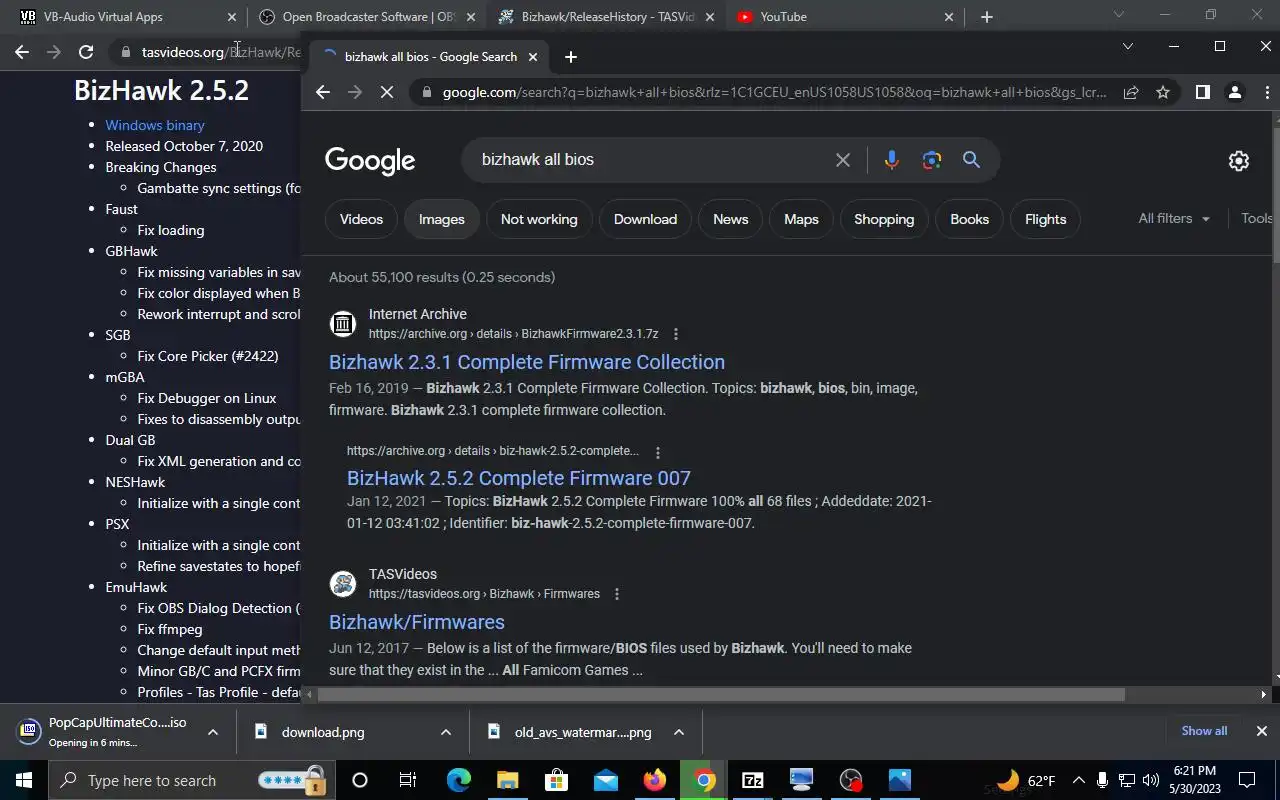Viewport: 1280px width, 800px height.
Task: Filter results by Download chip
Action: pos(645,219)
